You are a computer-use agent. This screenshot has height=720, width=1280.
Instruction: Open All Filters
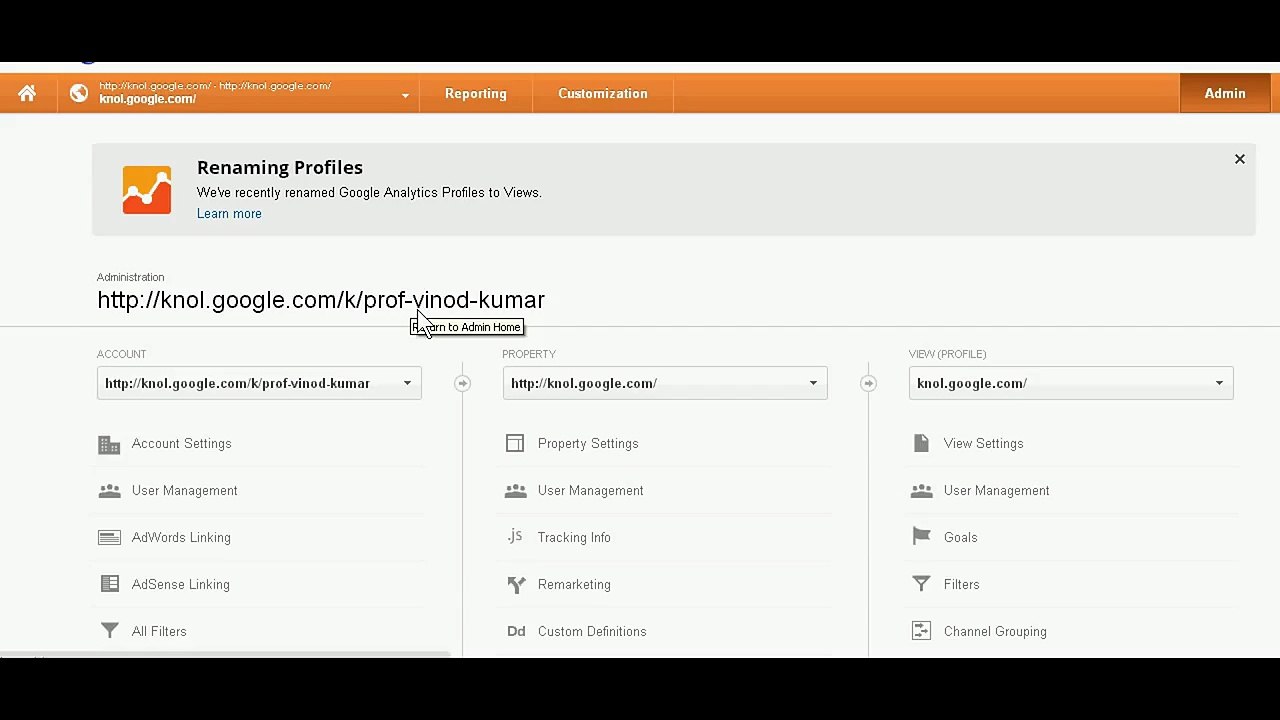click(x=159, y=632)
